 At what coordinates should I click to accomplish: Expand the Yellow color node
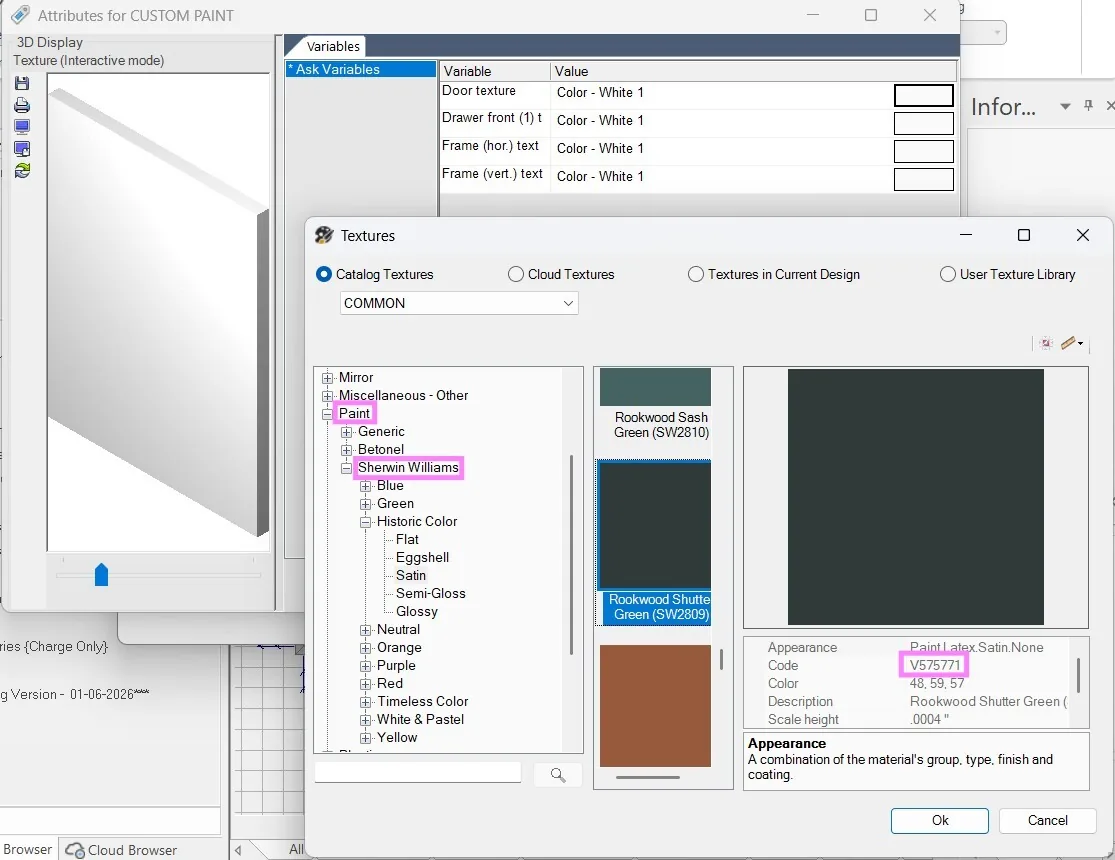coord(366,738)
